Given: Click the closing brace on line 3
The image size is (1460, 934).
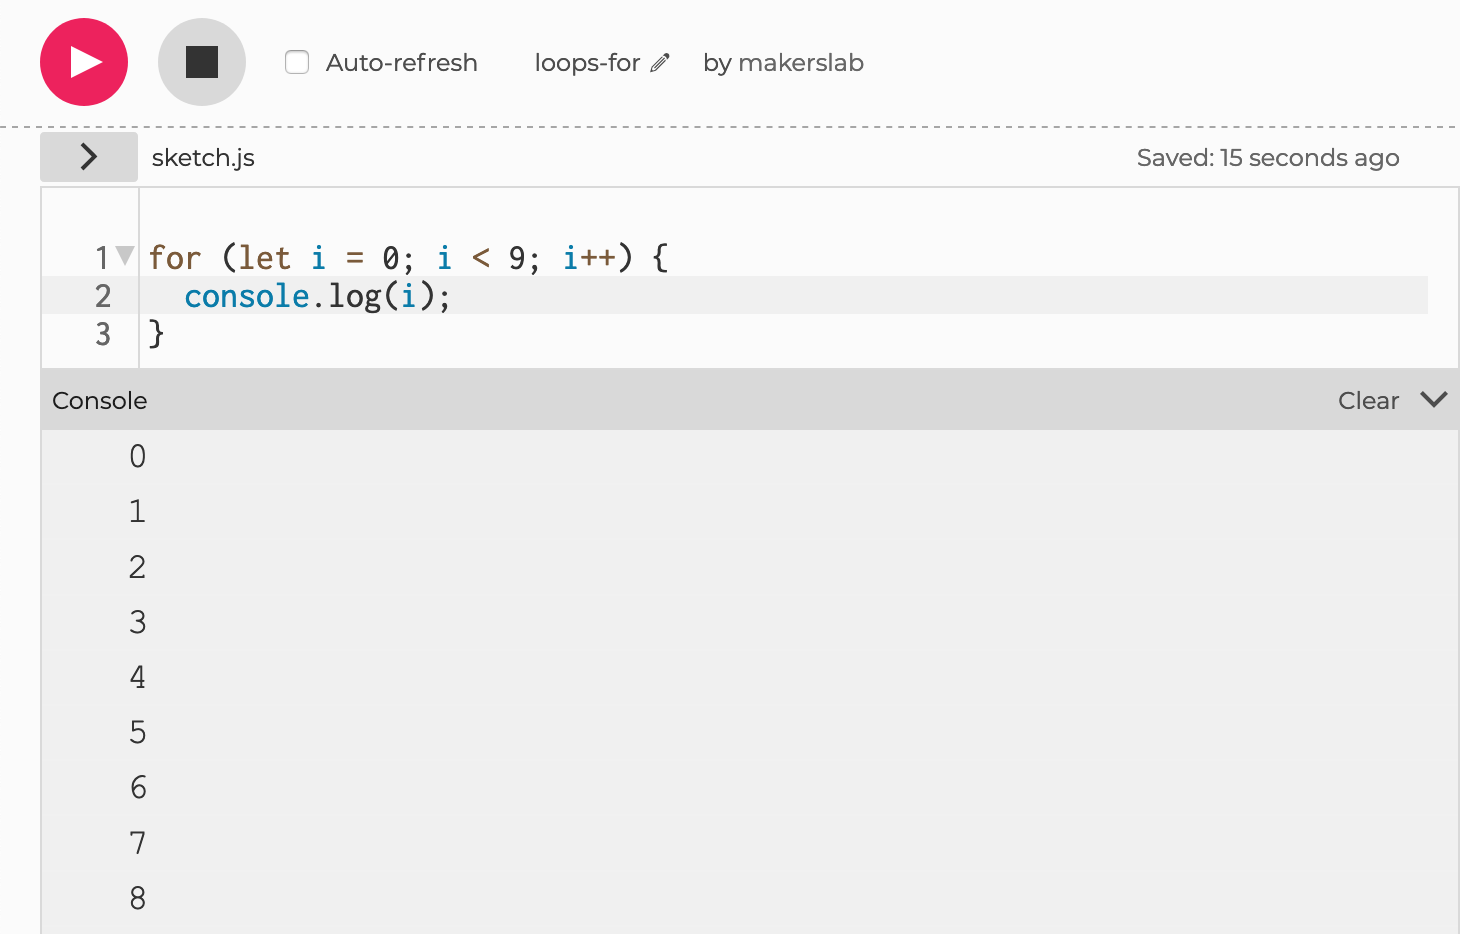Looking at the screenshot, I should point(156,333).
